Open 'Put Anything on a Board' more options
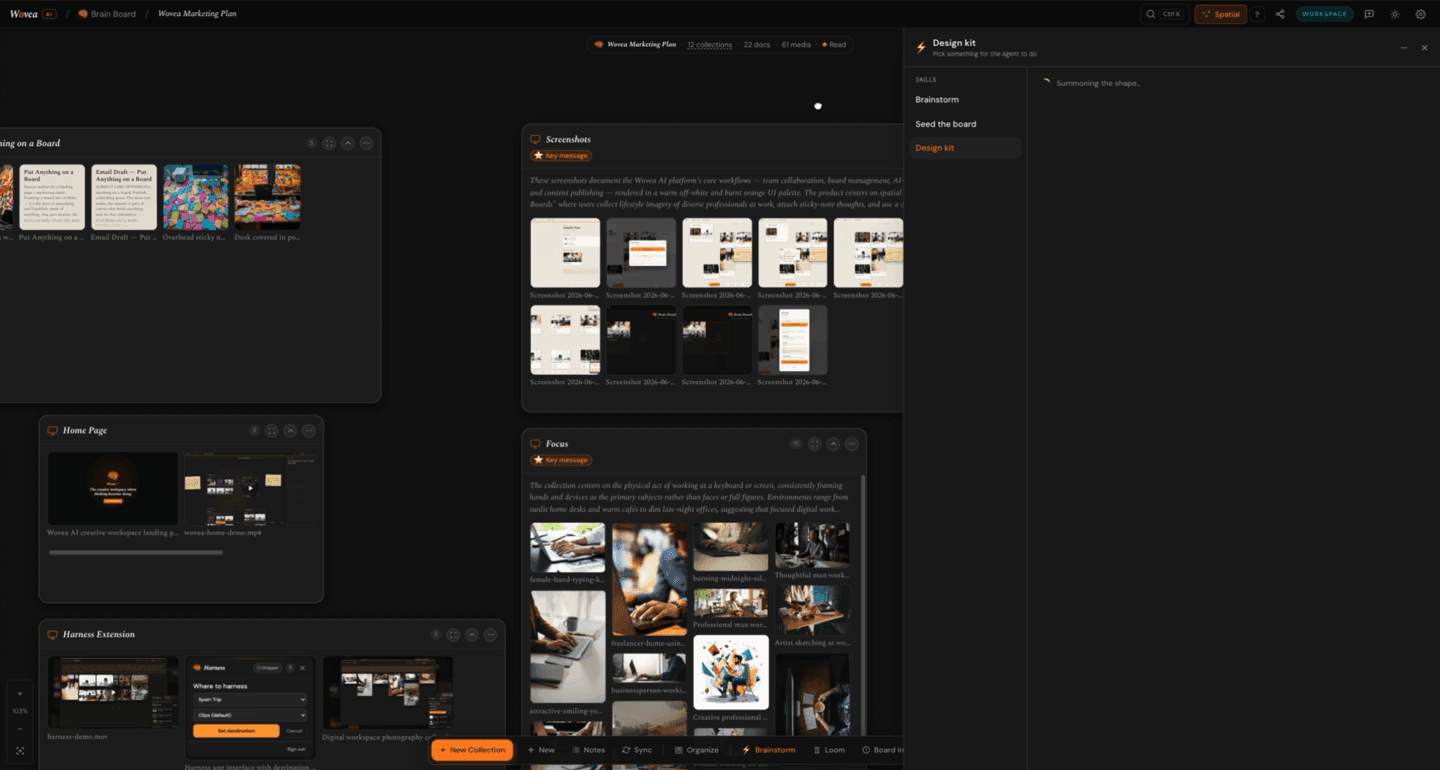This screenshot has height=770, width=1440. pos(367,144)
